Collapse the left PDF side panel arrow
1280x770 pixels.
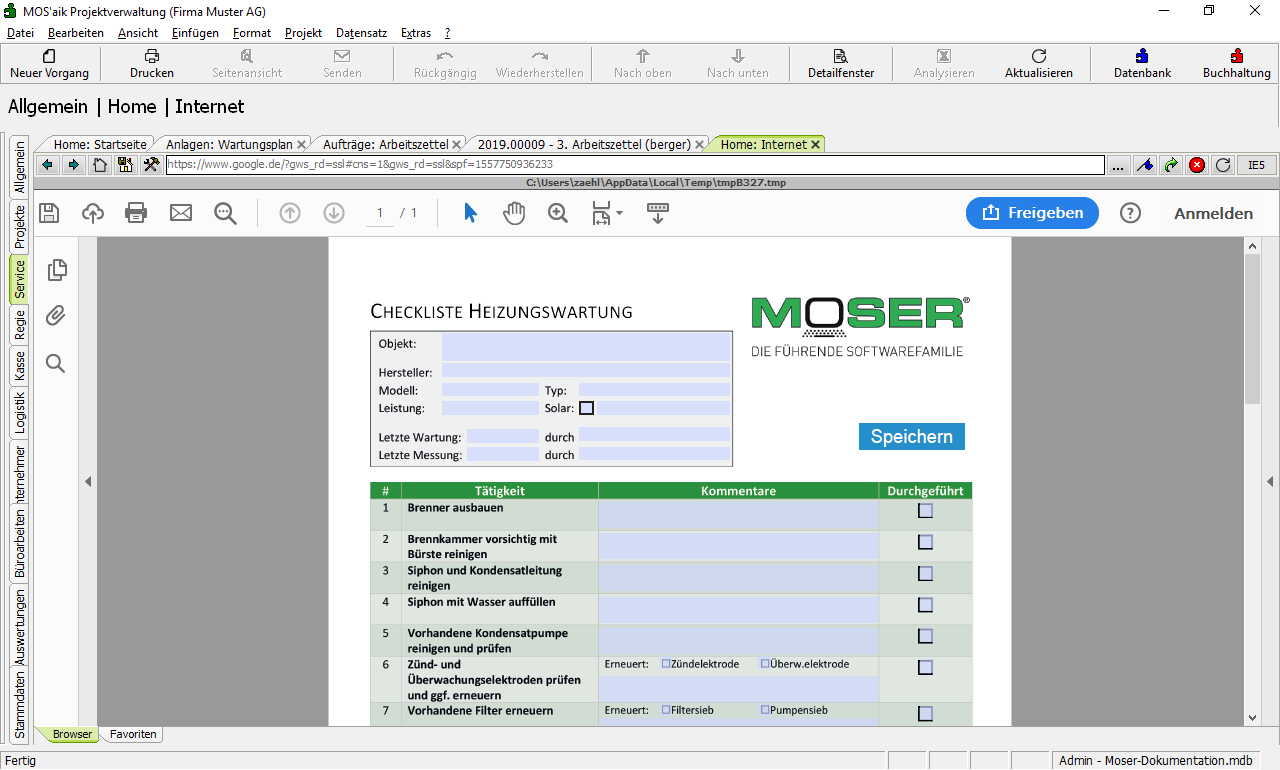88,481
